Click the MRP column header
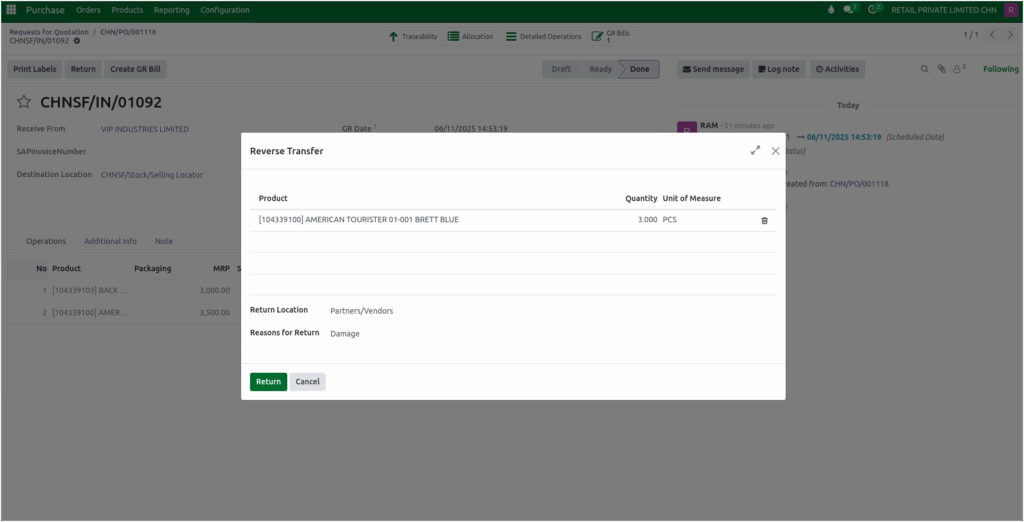Image resolution: width=1024 pixels, height=522 pixels. 221,269
